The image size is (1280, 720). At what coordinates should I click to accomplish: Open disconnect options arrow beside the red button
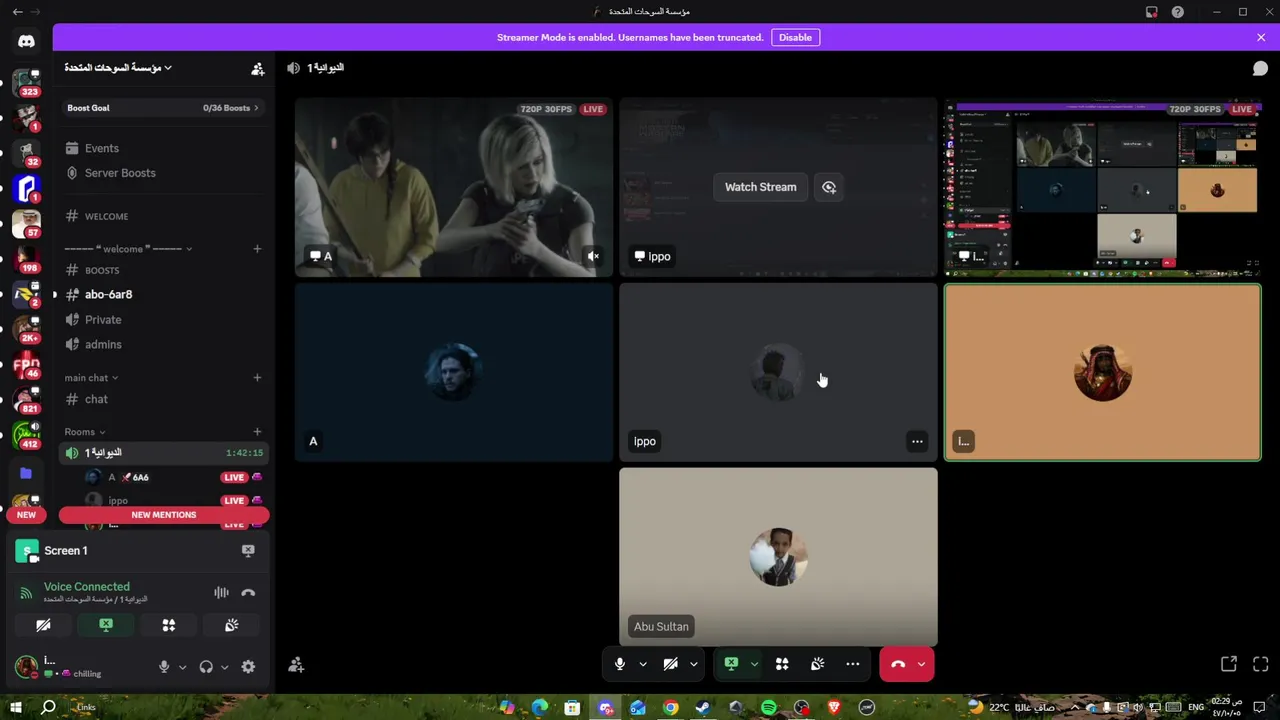pos(921,664)
